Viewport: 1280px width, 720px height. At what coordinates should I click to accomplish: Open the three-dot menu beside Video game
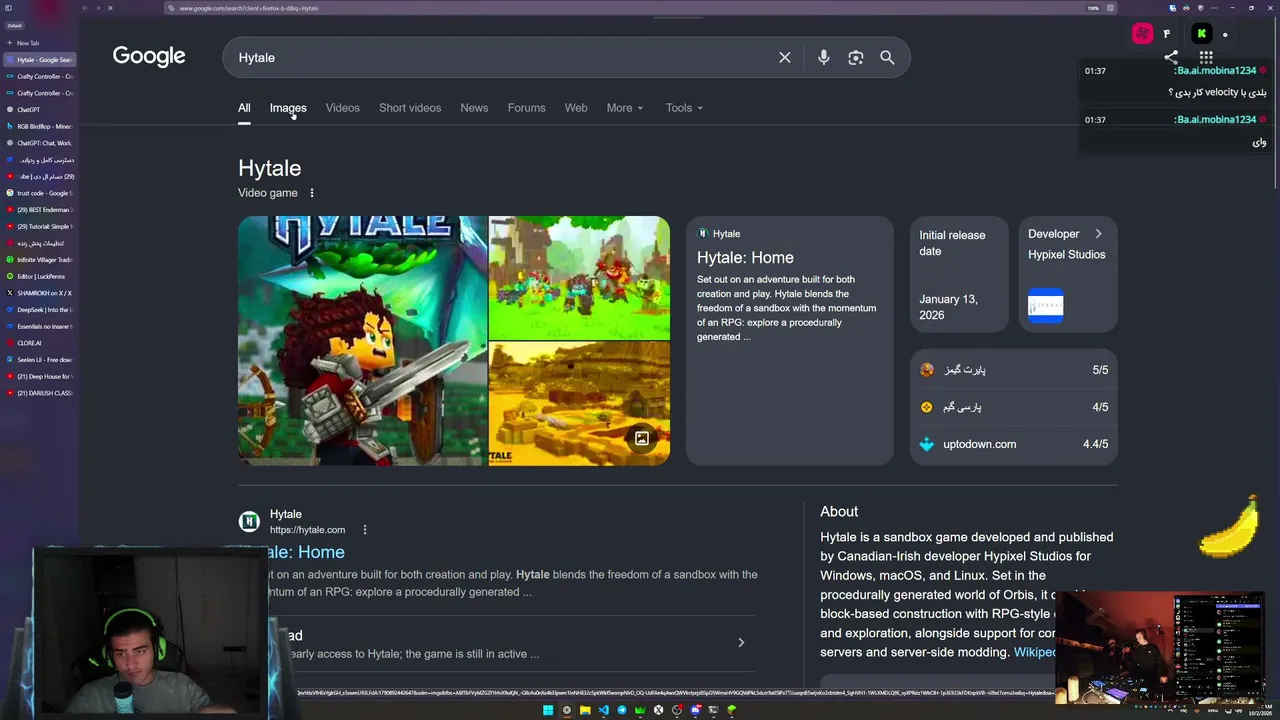coord(311,193)
